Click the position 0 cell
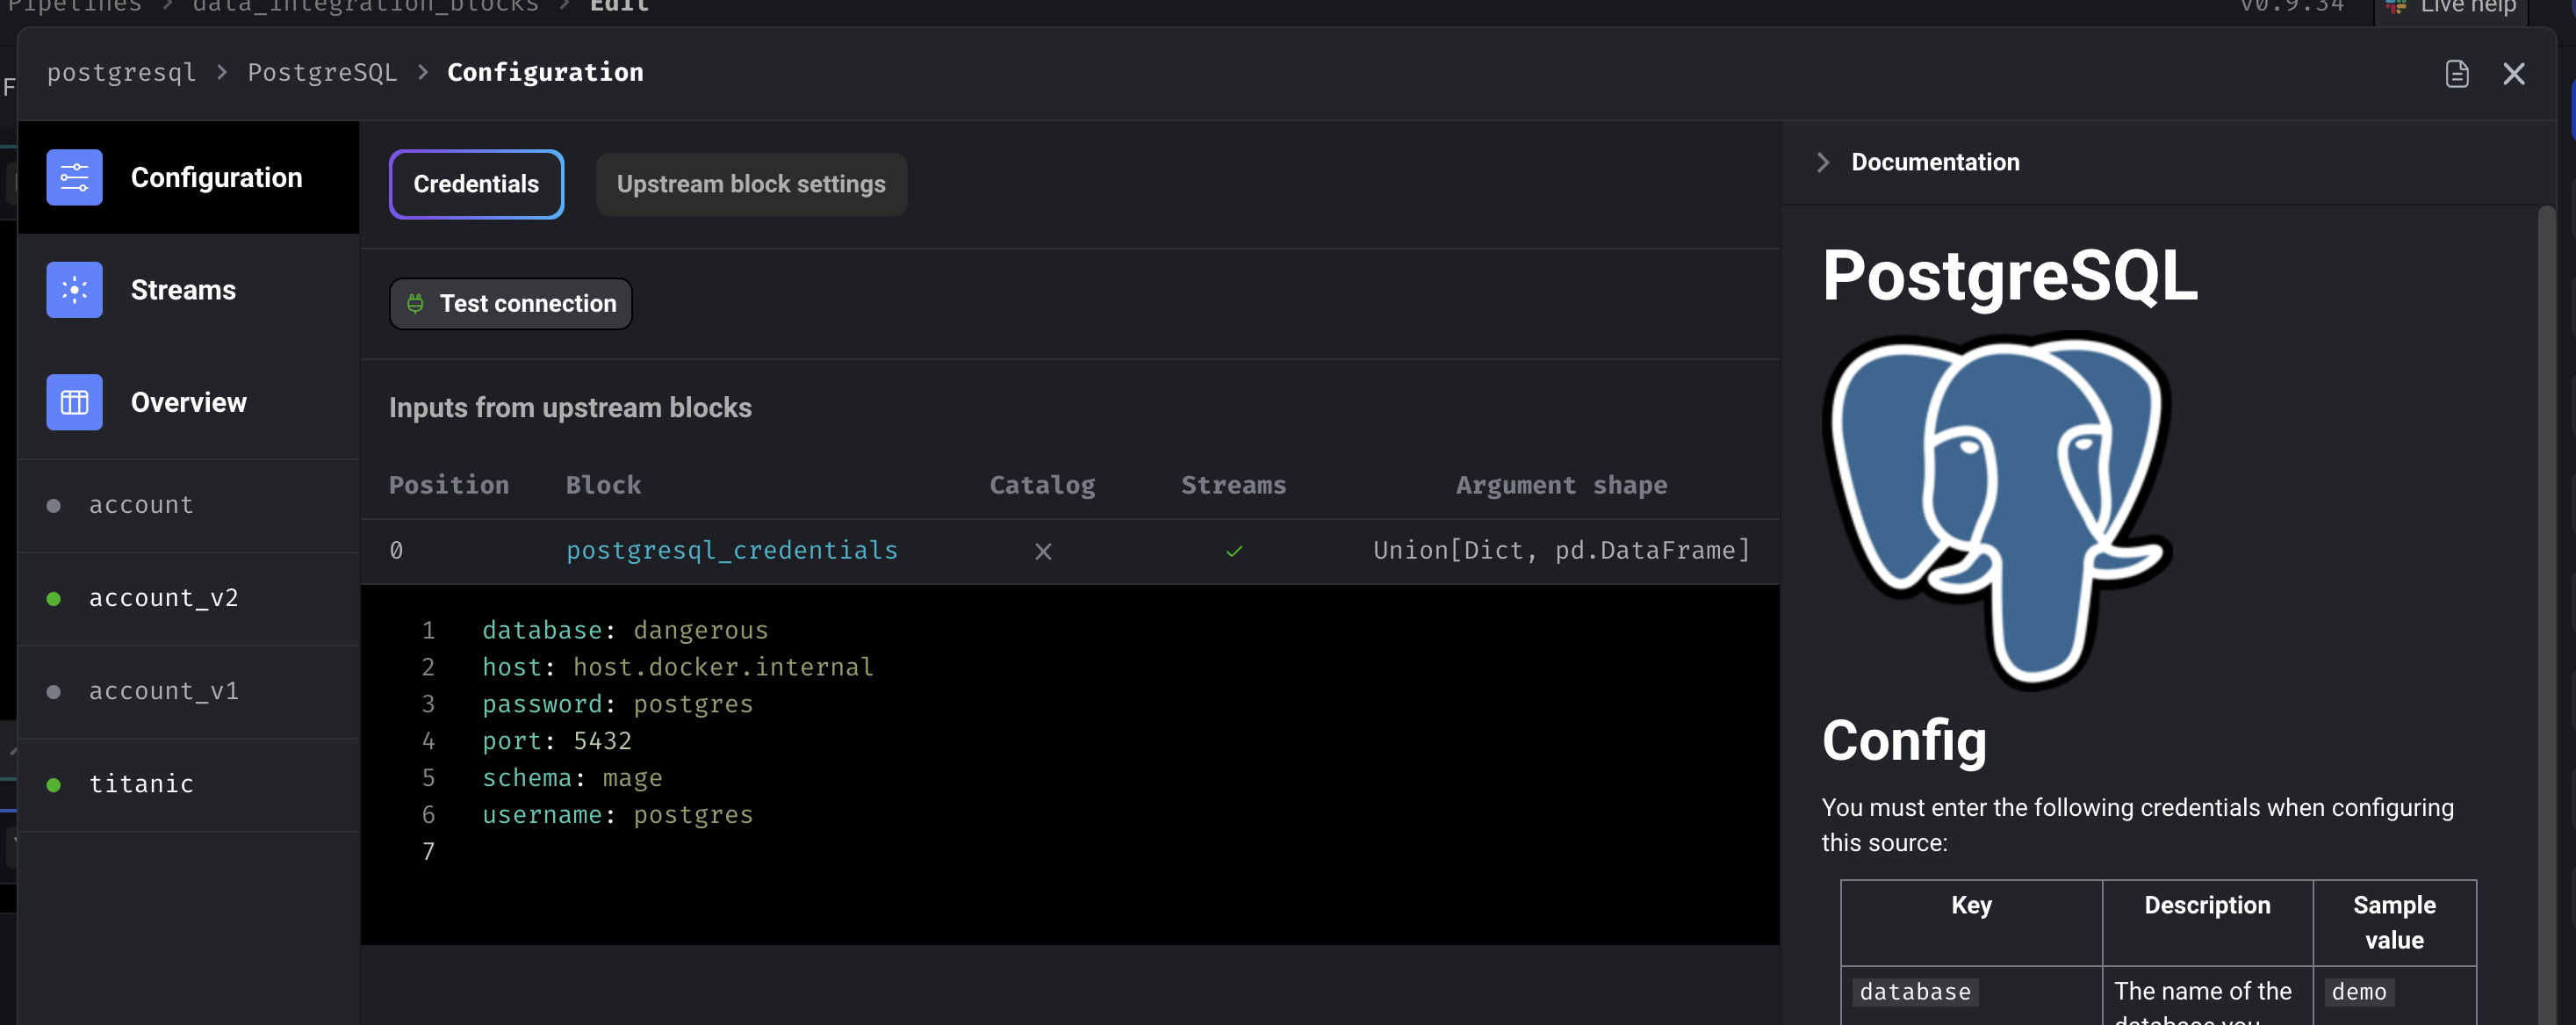This screenshot has height=1025, width=2576. [x=396, y=550]
